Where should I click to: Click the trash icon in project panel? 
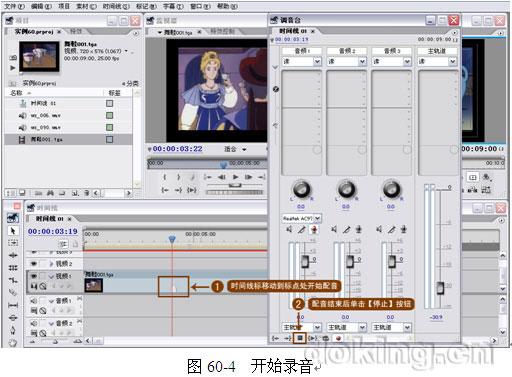[x=86, y=193]
